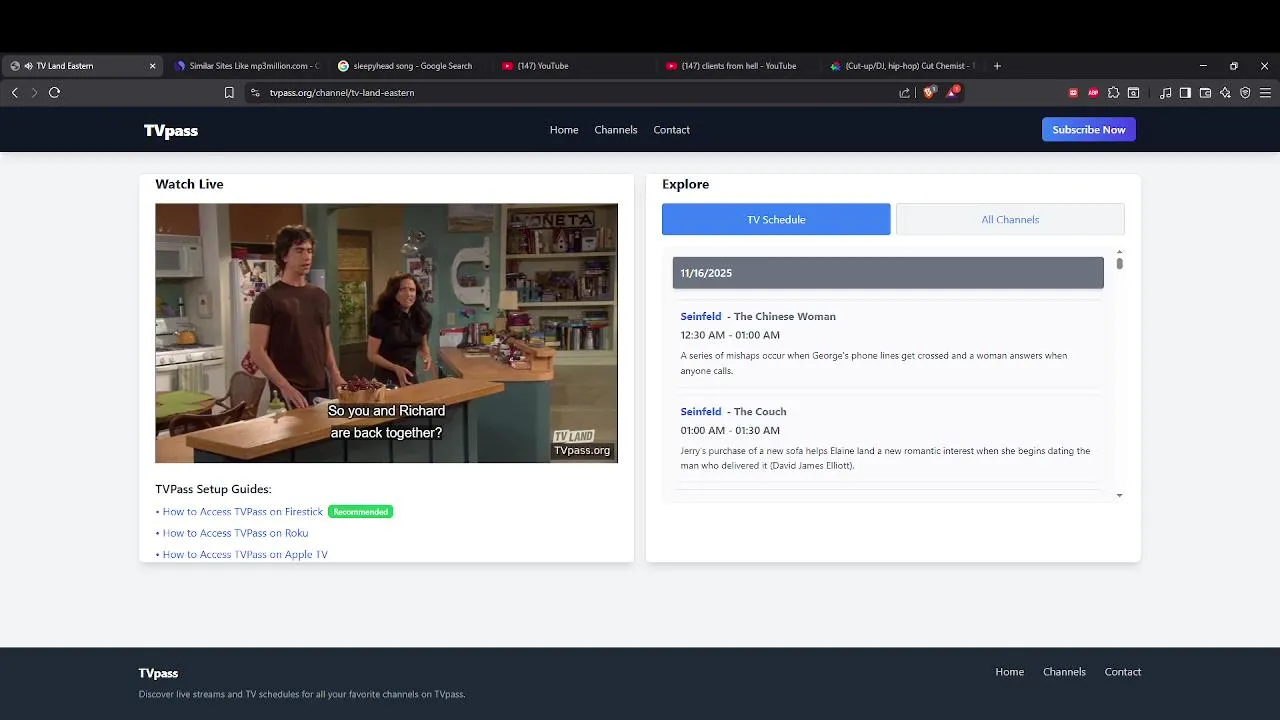Bookmark this page with the bookmark icon
The width and height of the screenshot is (1280, 720).
(x=229, y=92)
